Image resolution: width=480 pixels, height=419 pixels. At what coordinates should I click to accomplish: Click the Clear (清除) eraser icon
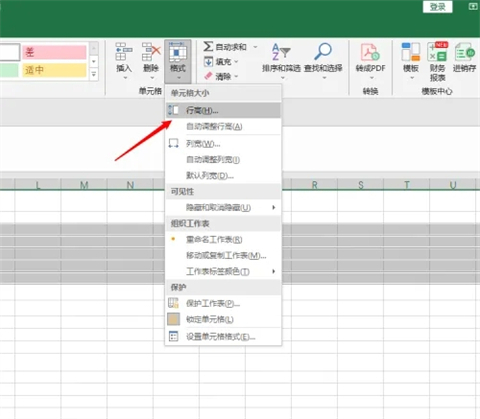(208, 76)
